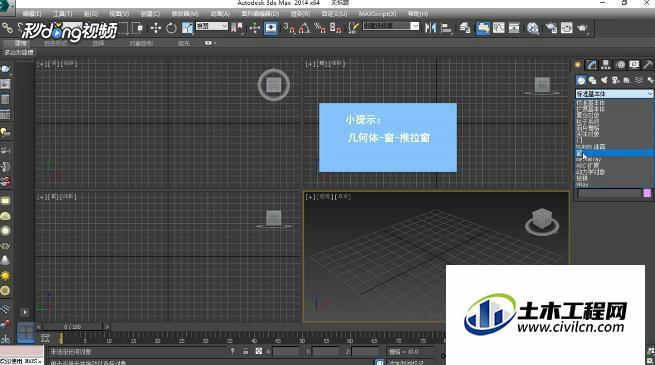Viewport: 655px width, 365px height.
Task: Open the MAXScript(X) menu
Action: tap(378, 14)
